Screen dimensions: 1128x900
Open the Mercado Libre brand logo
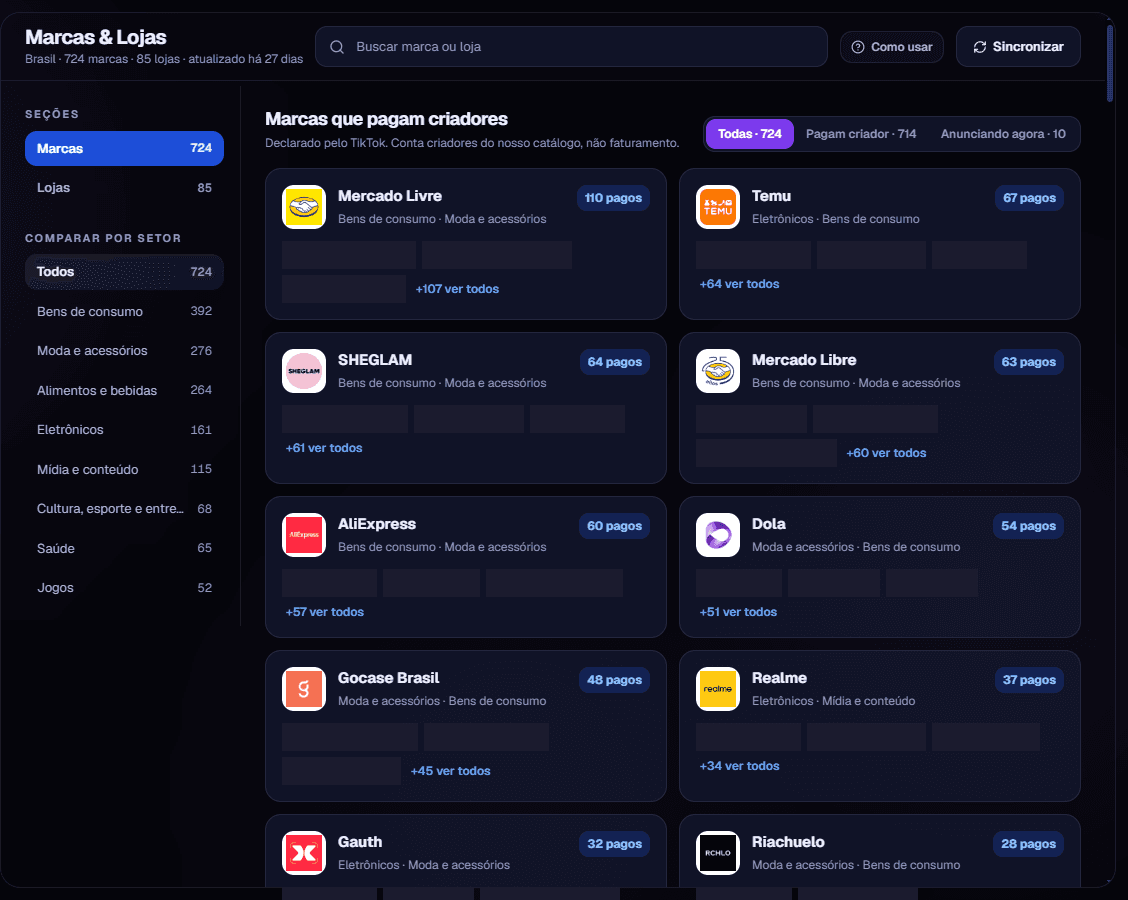pos(718,371)
